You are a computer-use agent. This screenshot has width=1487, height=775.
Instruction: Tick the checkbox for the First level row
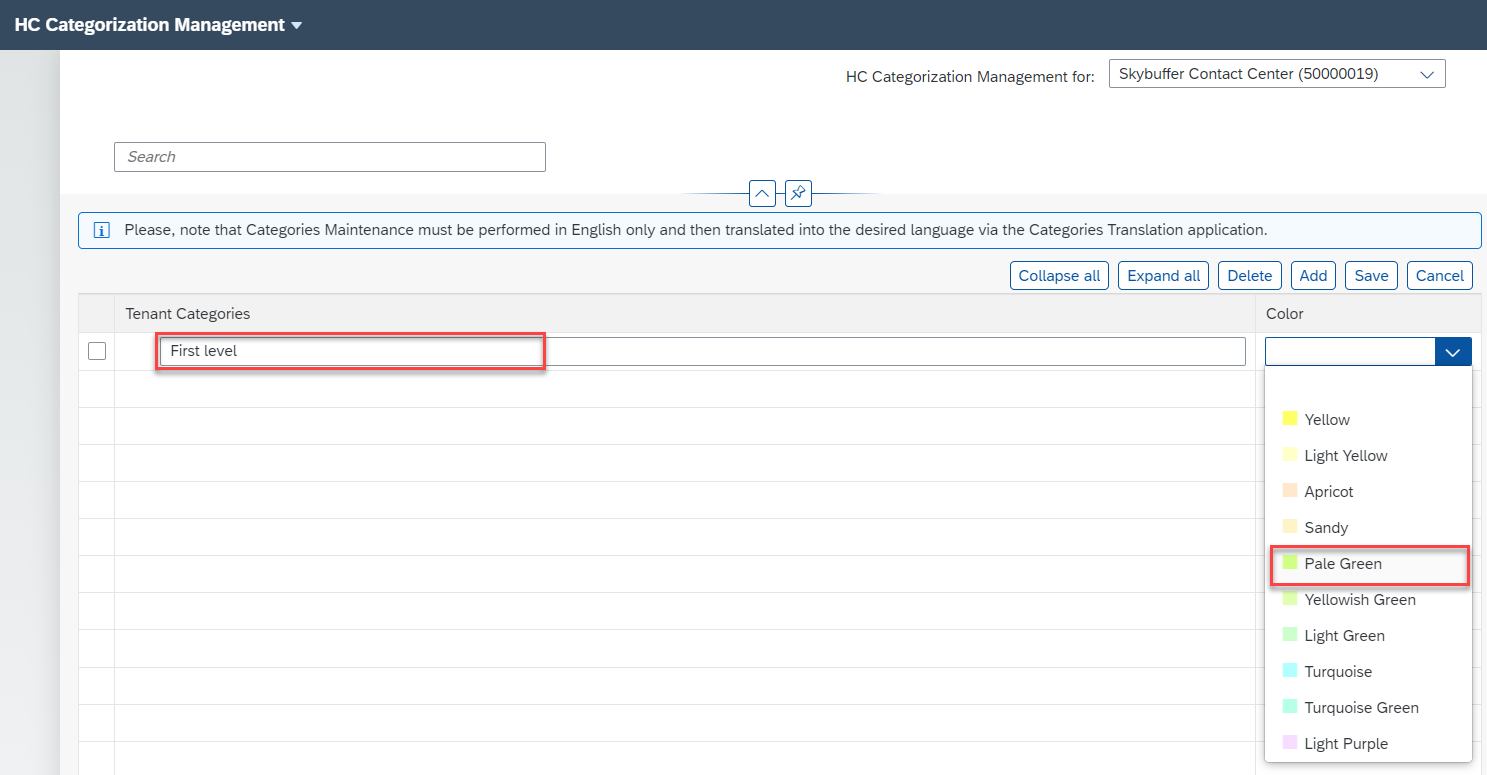[97, 351]
